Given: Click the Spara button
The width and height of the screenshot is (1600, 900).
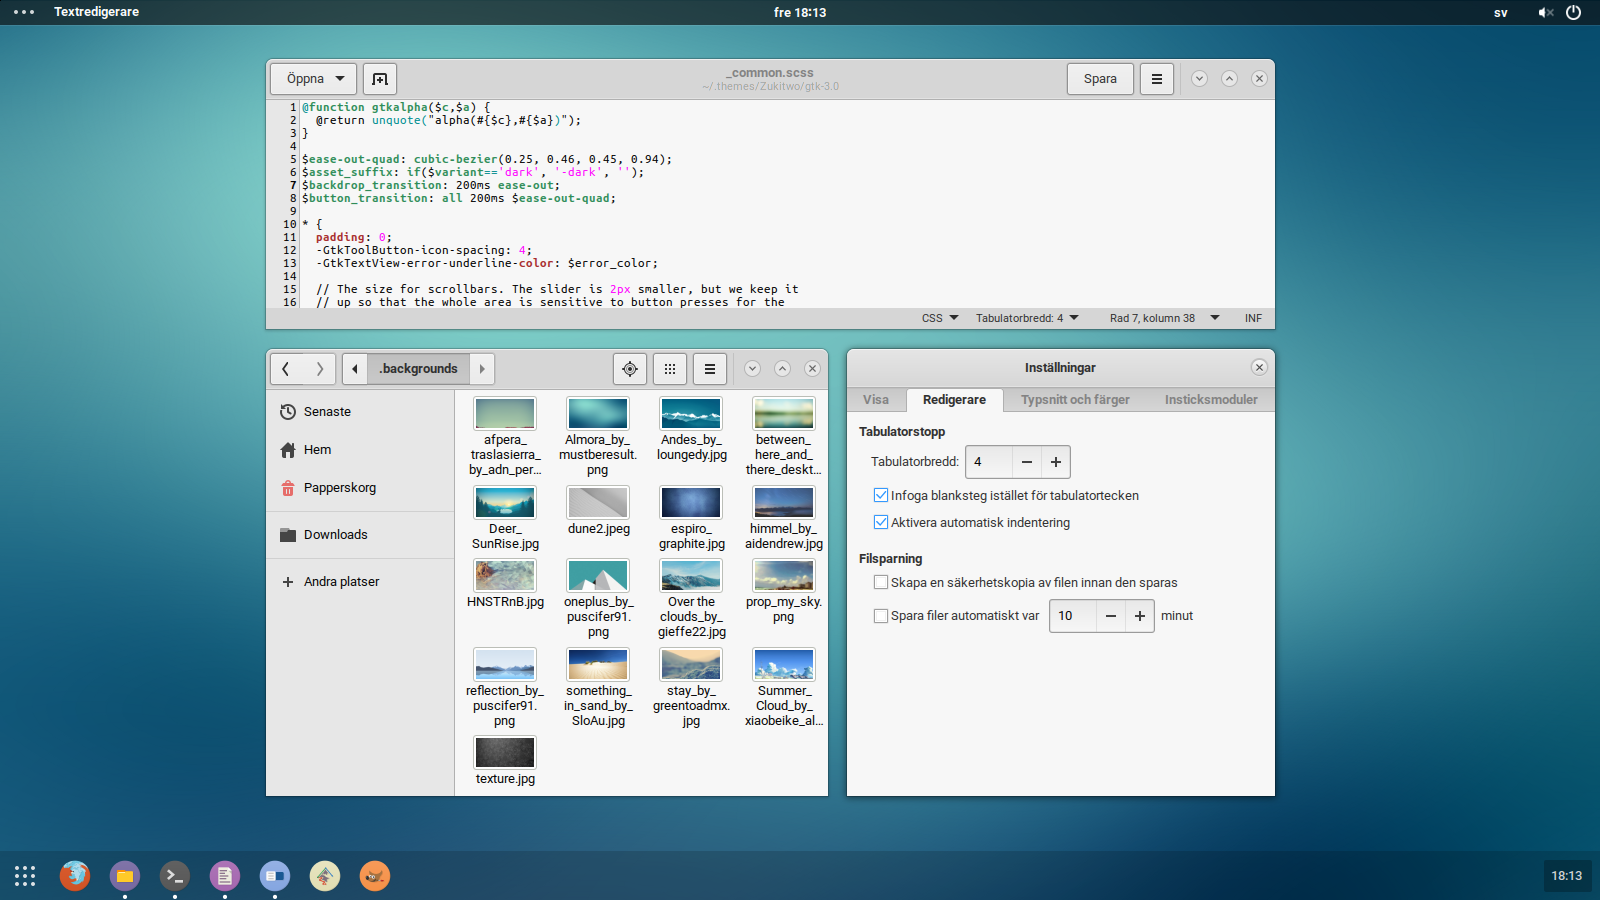Looking at the screenshot, I should tap(1100, 79).
